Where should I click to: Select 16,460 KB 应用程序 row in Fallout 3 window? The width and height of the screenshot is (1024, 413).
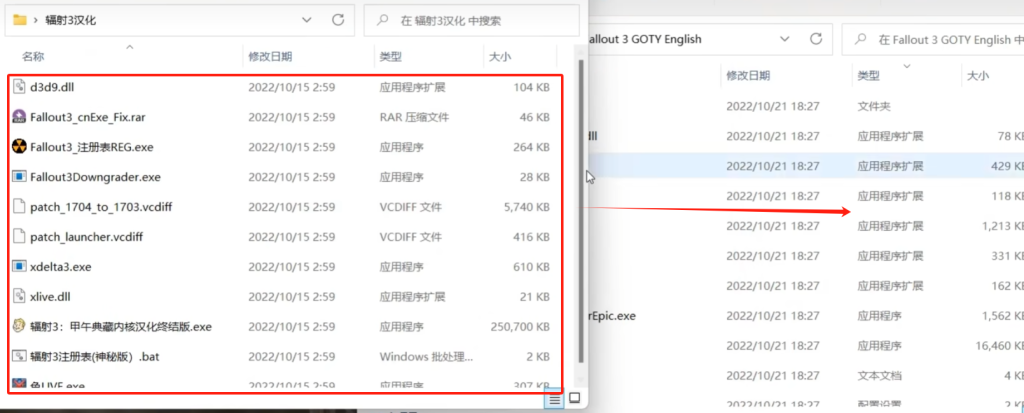(806, 346)
